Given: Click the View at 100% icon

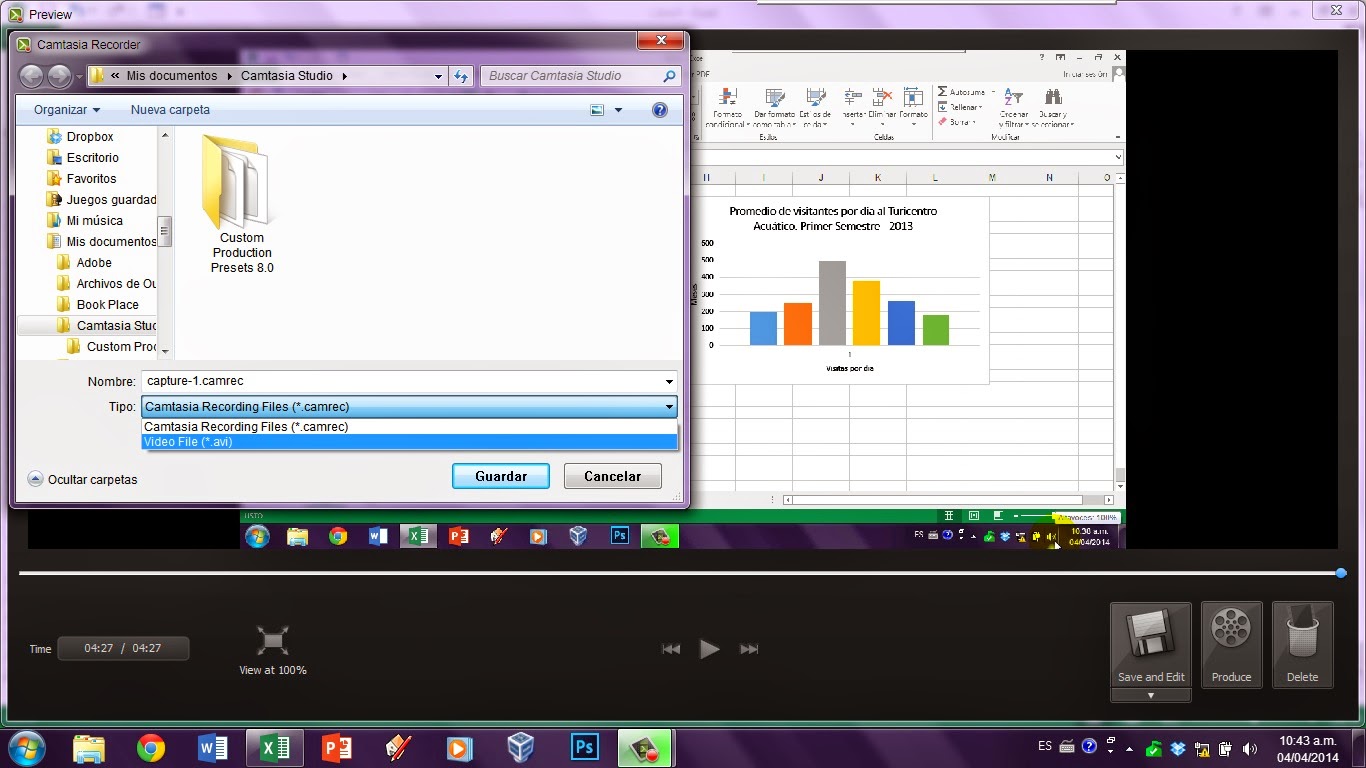Looking at the screenshot, I should (x=272, y=640).
